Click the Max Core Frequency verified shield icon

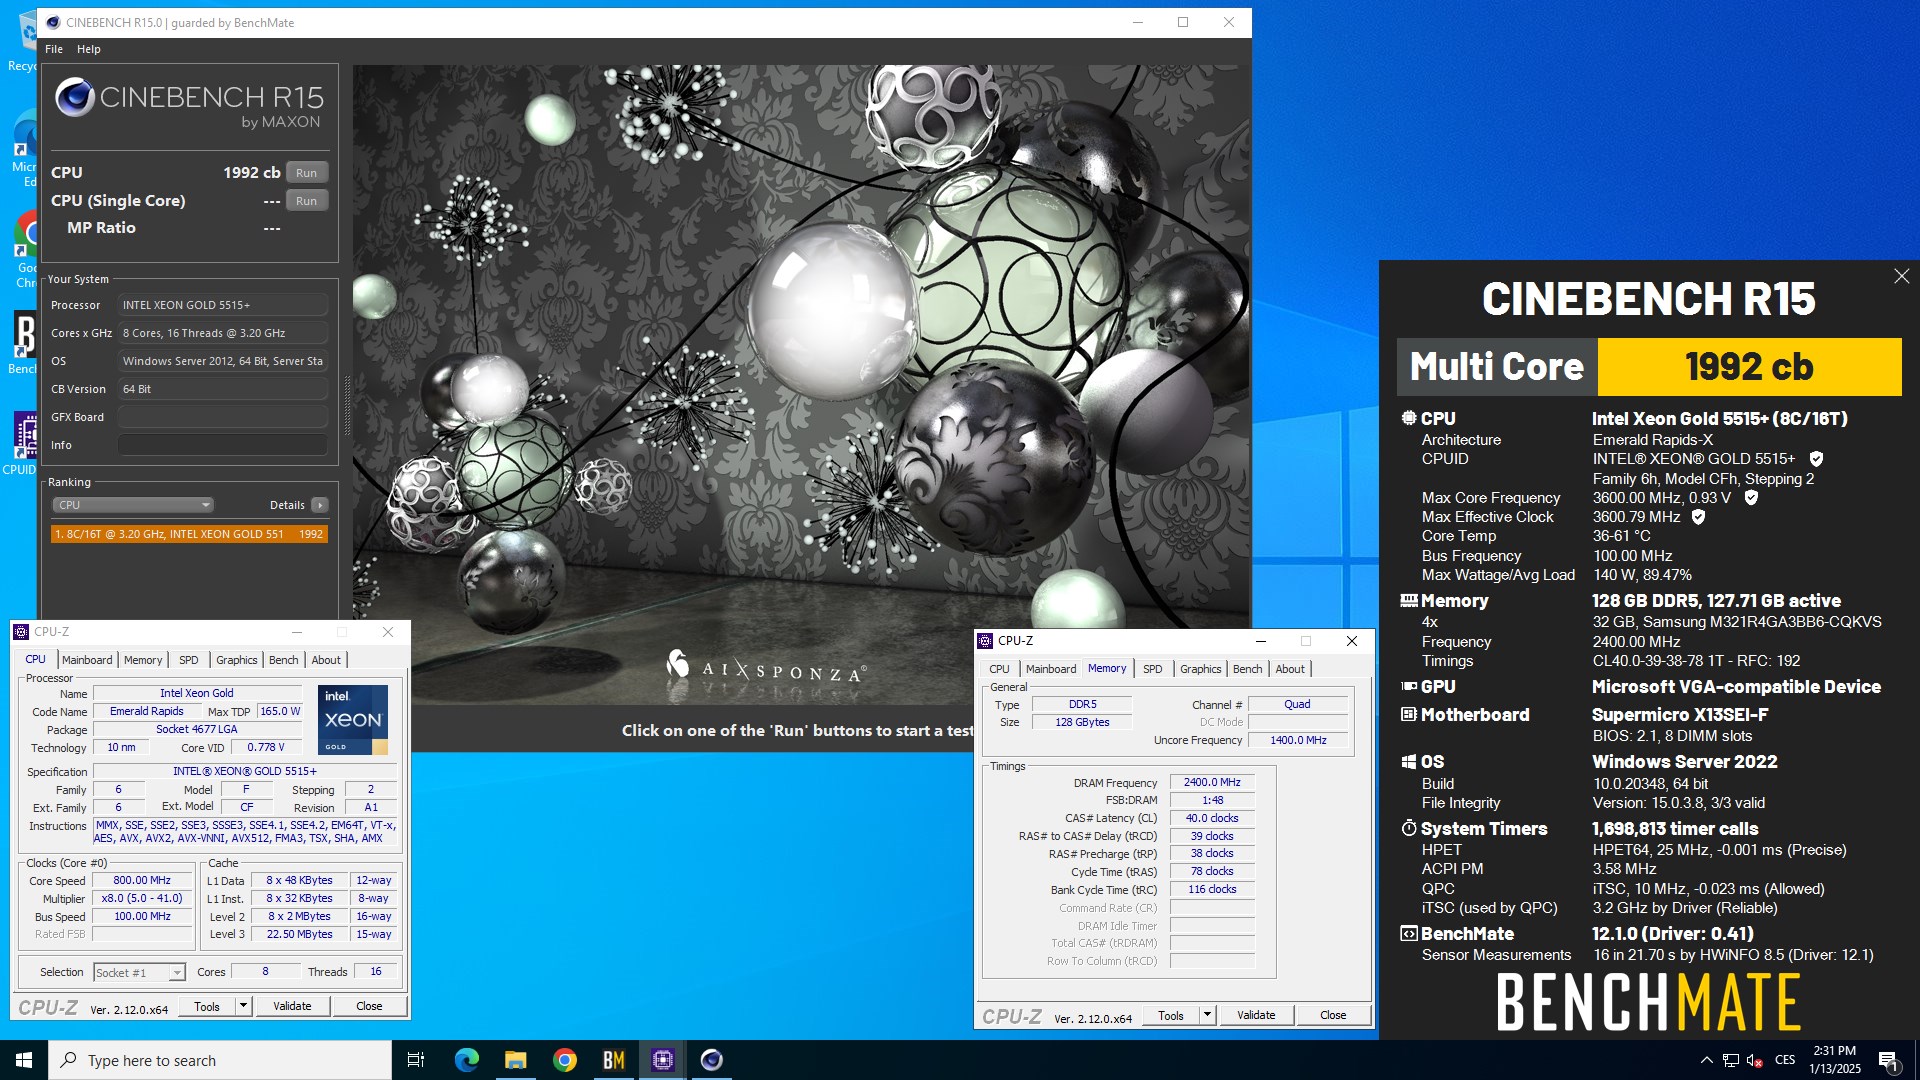coord(1751,498)
